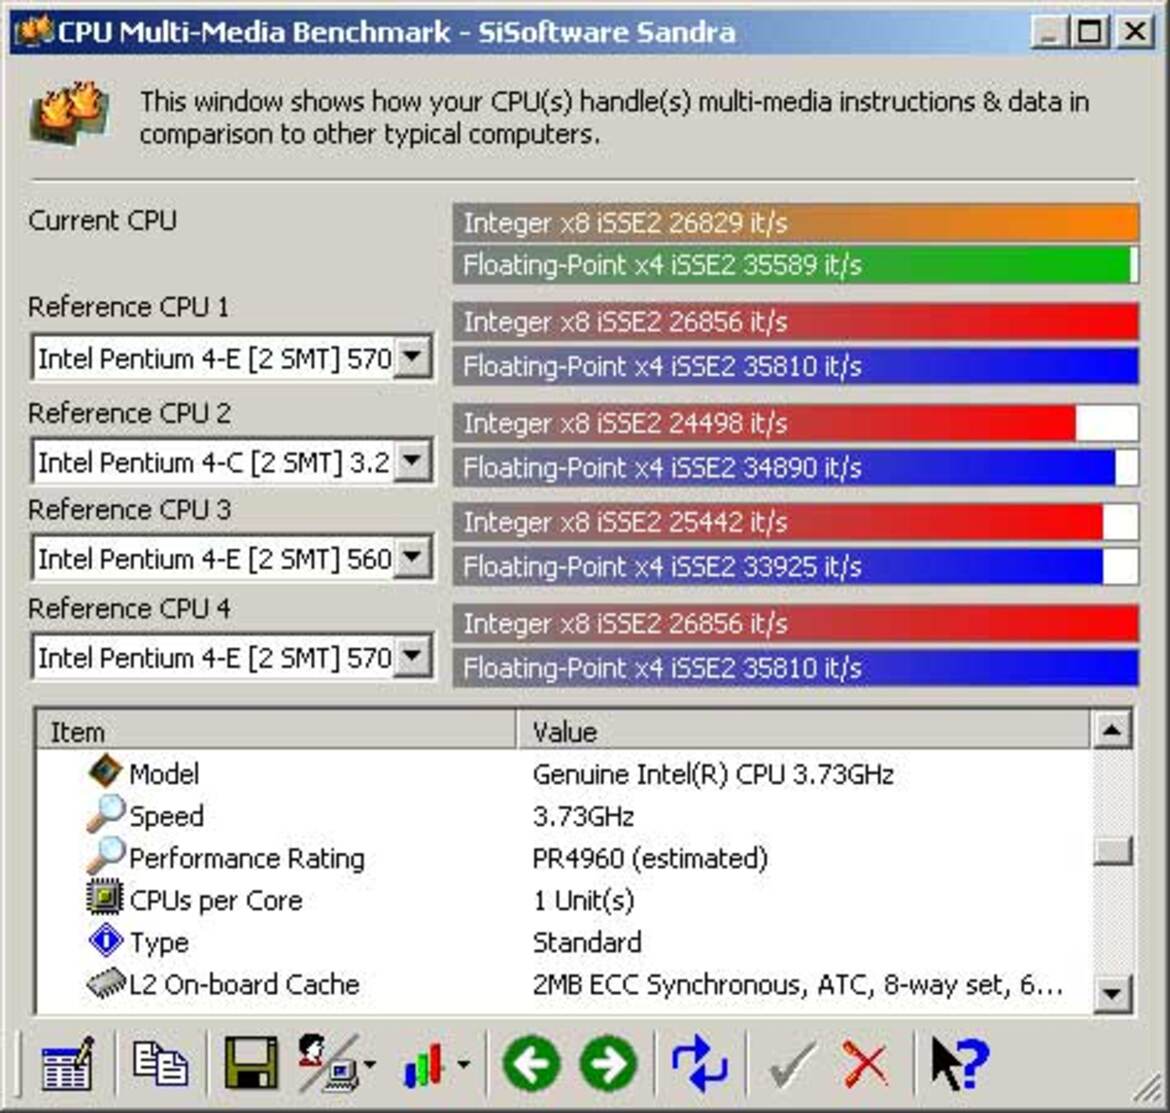Open the options table icon in the toolbar
Viewport: 1170px width, 1113px height.
(x=67, y=1064)
